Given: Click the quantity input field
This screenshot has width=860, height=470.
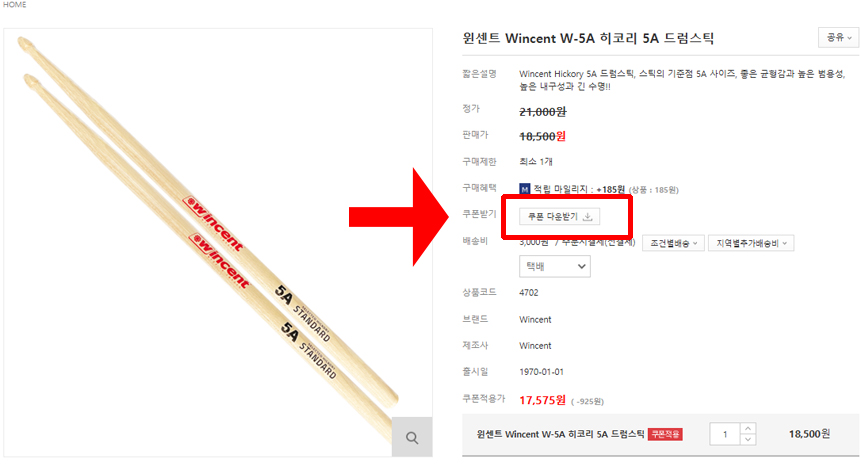Looking at the screenshot, I should pyautogui.click(x=725, y=434).
